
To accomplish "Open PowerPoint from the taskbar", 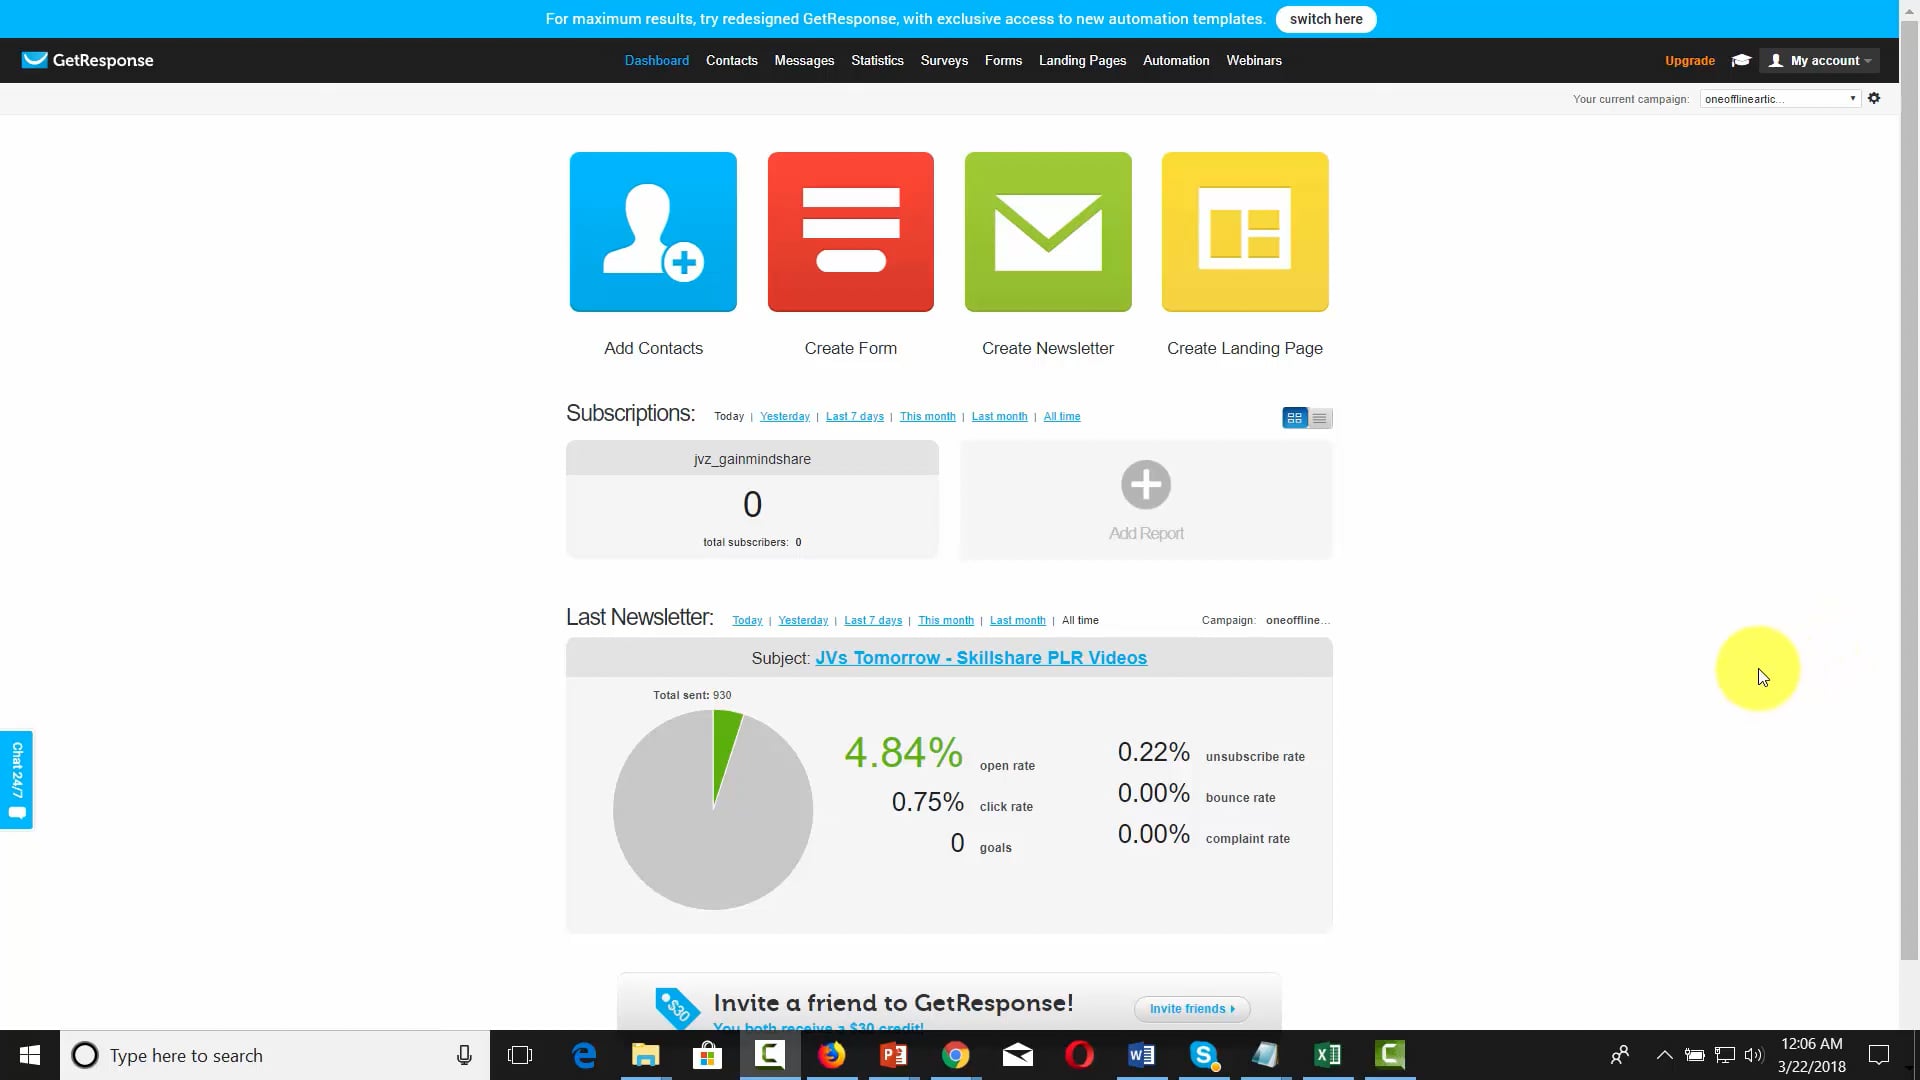I will 894,1055.
